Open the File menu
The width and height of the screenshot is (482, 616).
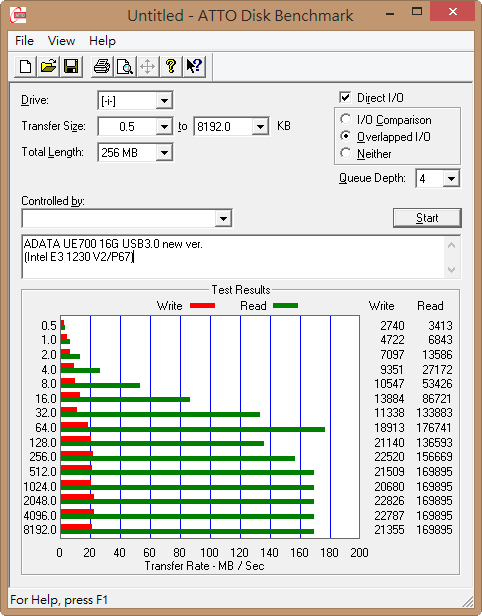[x=24, y=41]
